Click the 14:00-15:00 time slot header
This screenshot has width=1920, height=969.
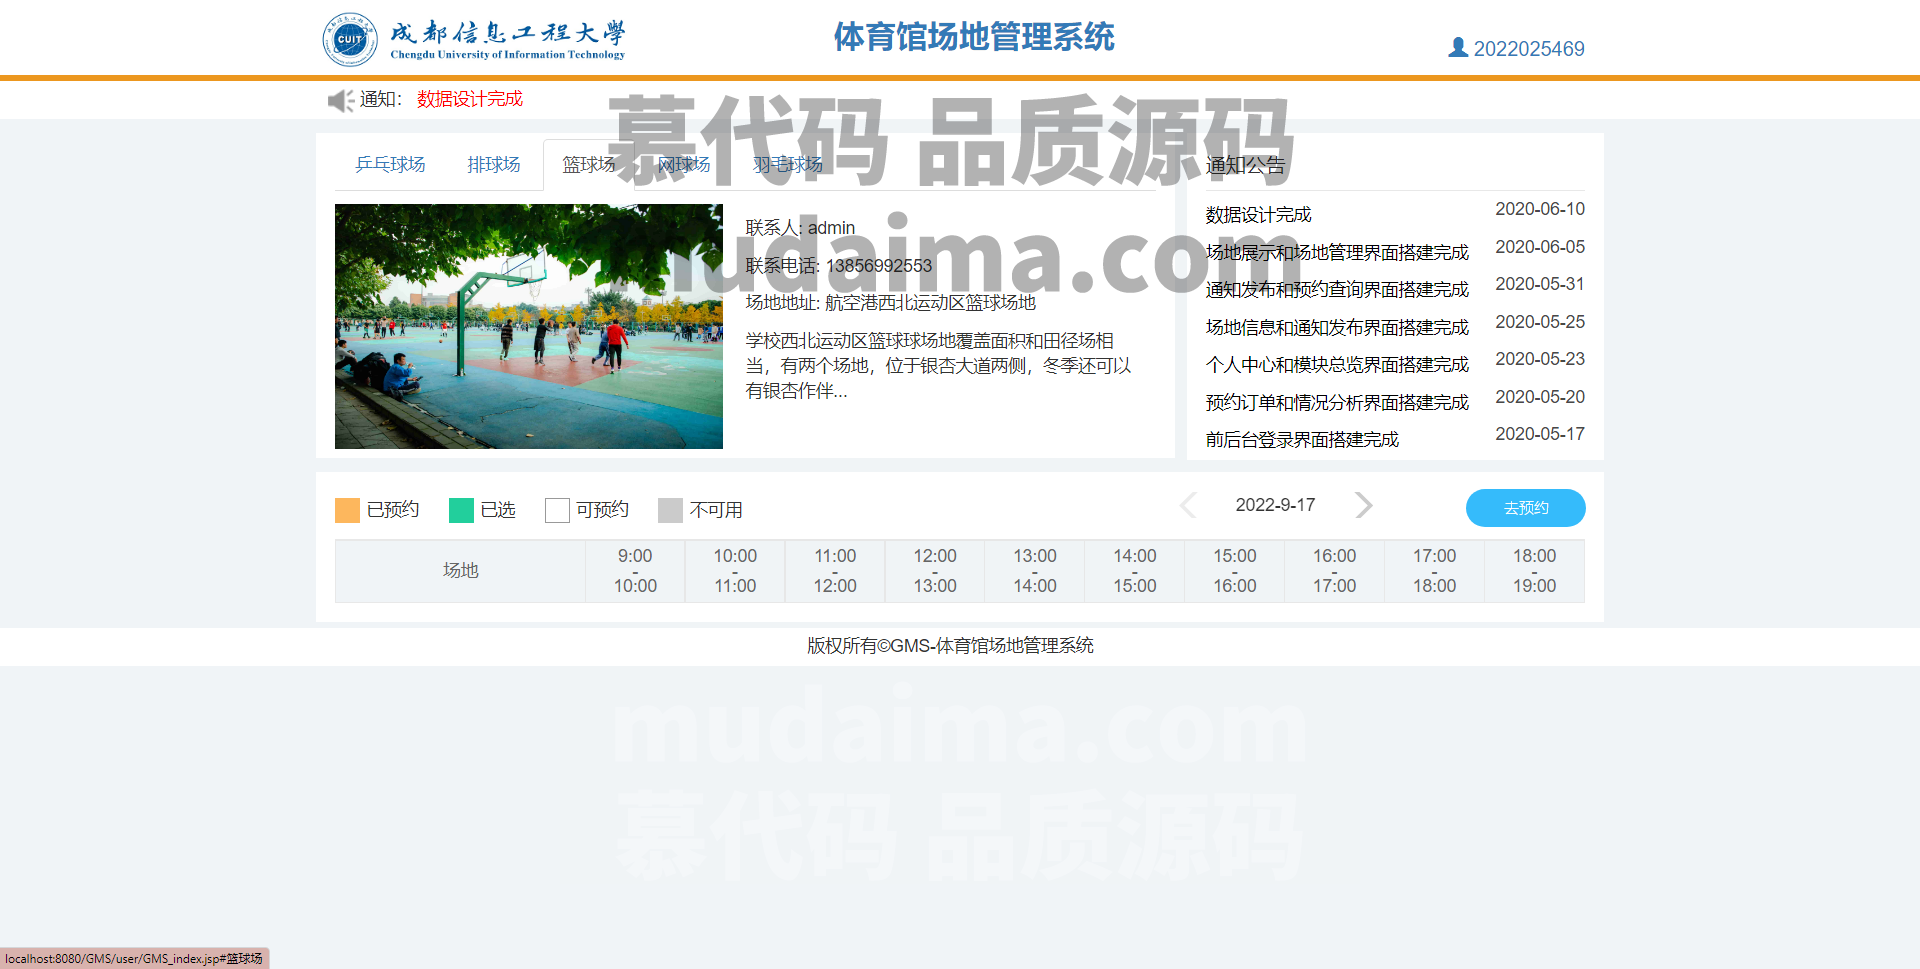1135,571
